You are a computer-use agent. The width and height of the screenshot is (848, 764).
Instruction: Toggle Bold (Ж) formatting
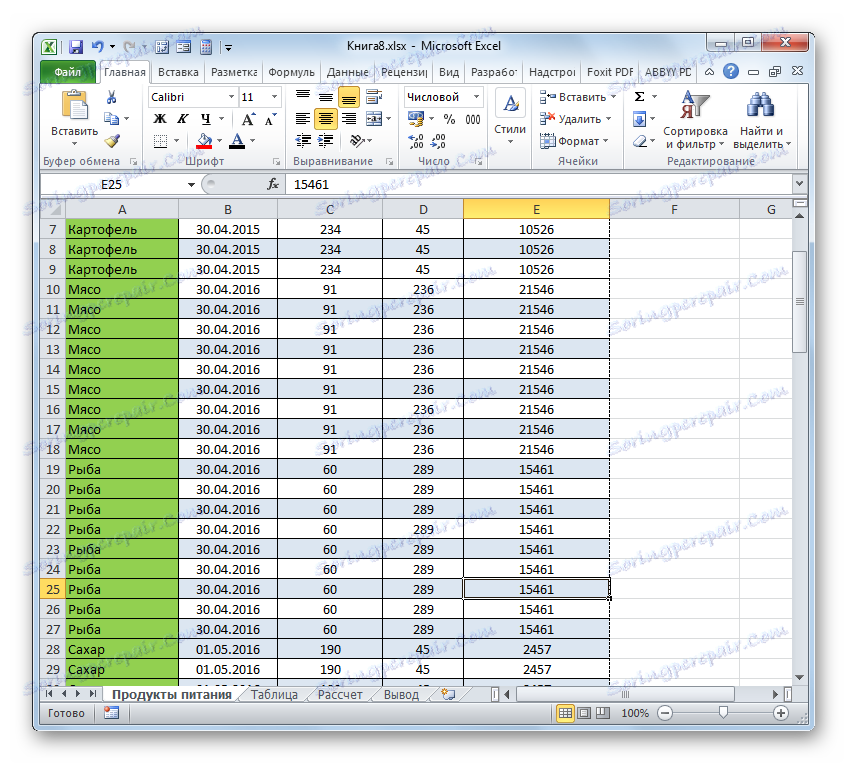(x=160, y=119)
